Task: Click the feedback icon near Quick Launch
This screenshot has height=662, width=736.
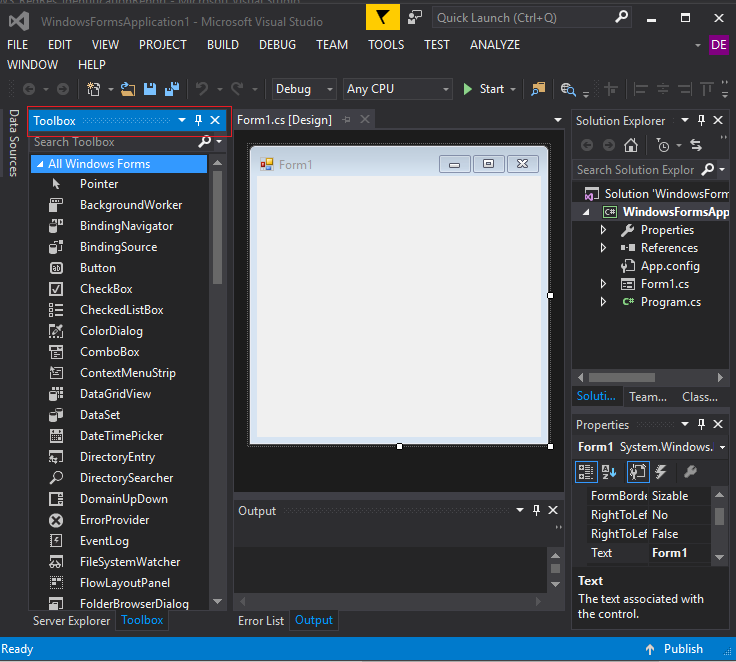Action: coord(415,18)
